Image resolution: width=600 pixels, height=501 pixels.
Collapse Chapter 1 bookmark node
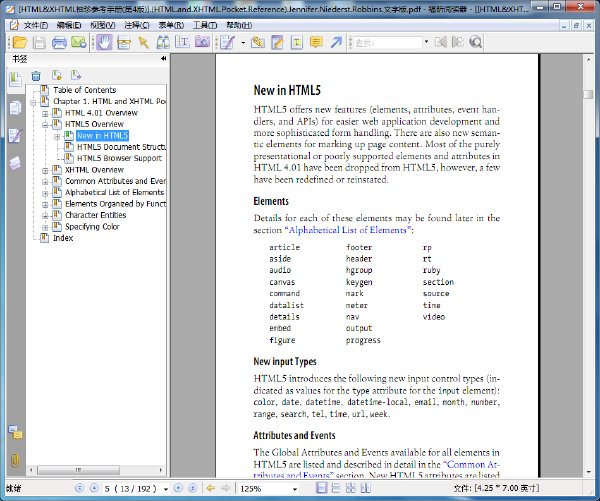tap(33, 102)
